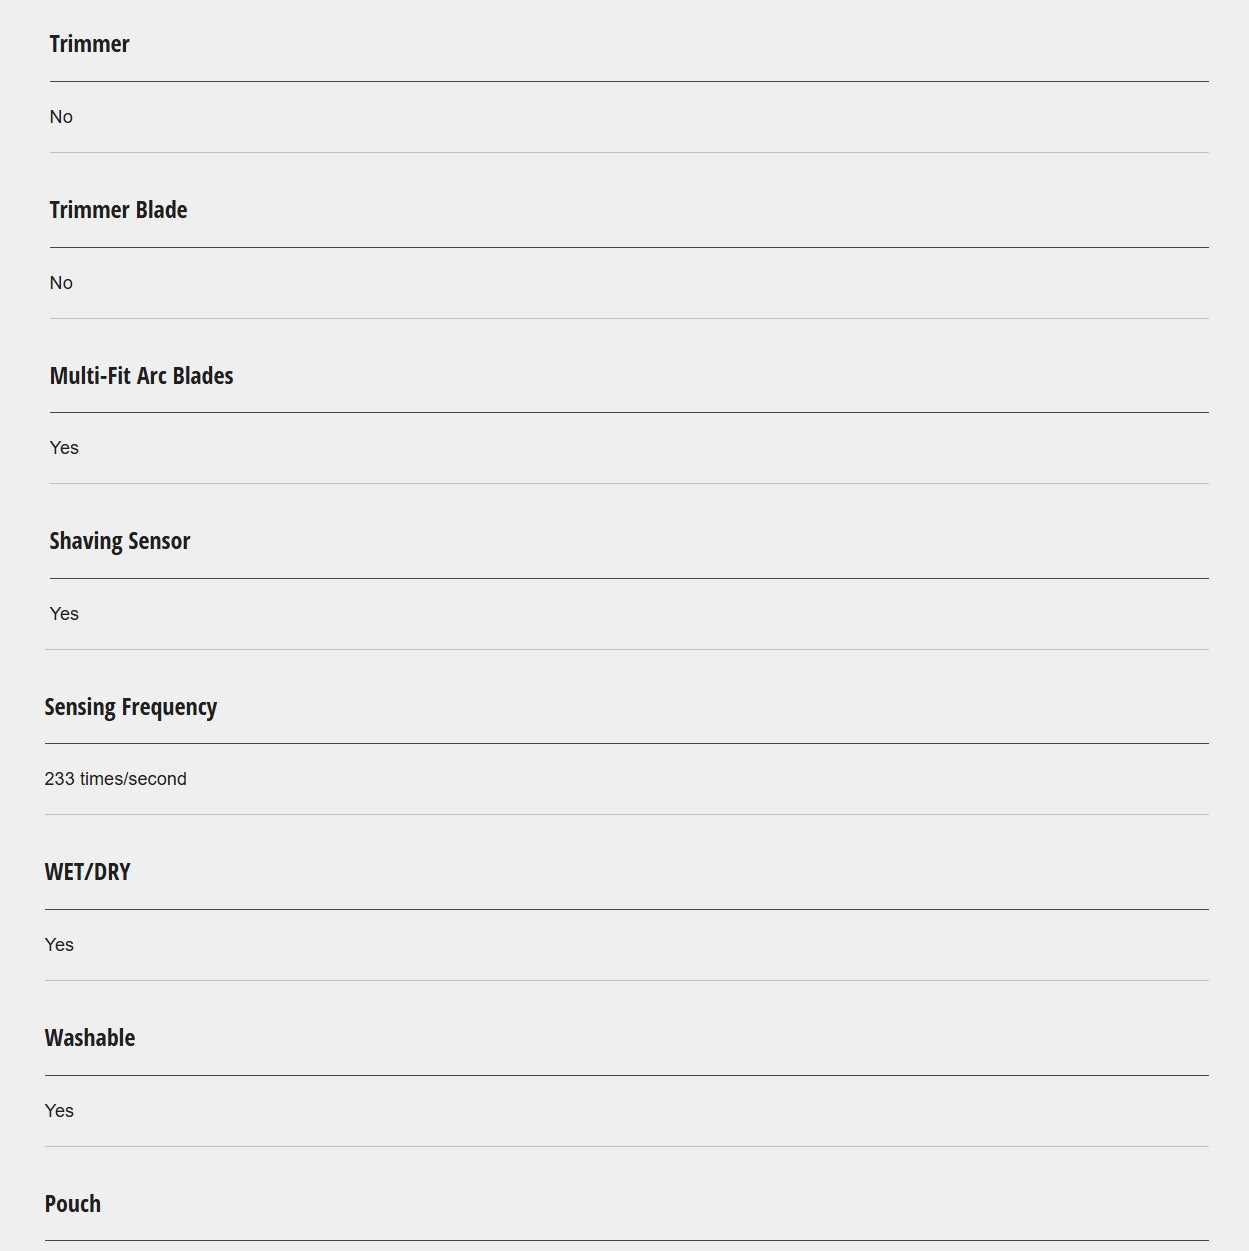
Task: Select the Yes value under WET/DRY
Action: [59, 945]
